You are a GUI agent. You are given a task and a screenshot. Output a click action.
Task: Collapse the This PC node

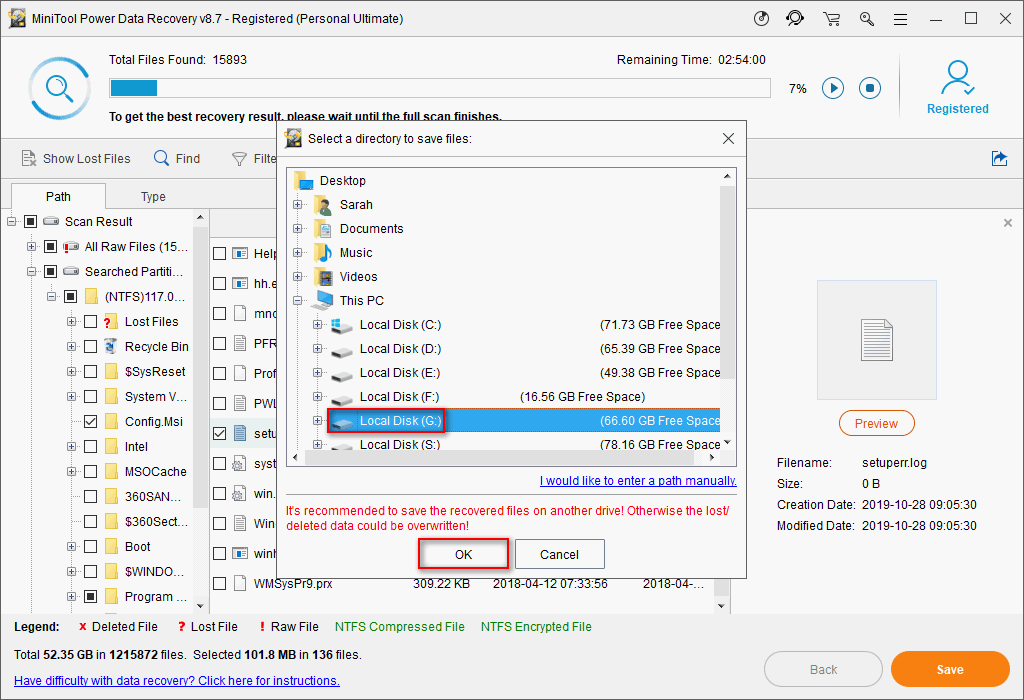tap(298, 300)
